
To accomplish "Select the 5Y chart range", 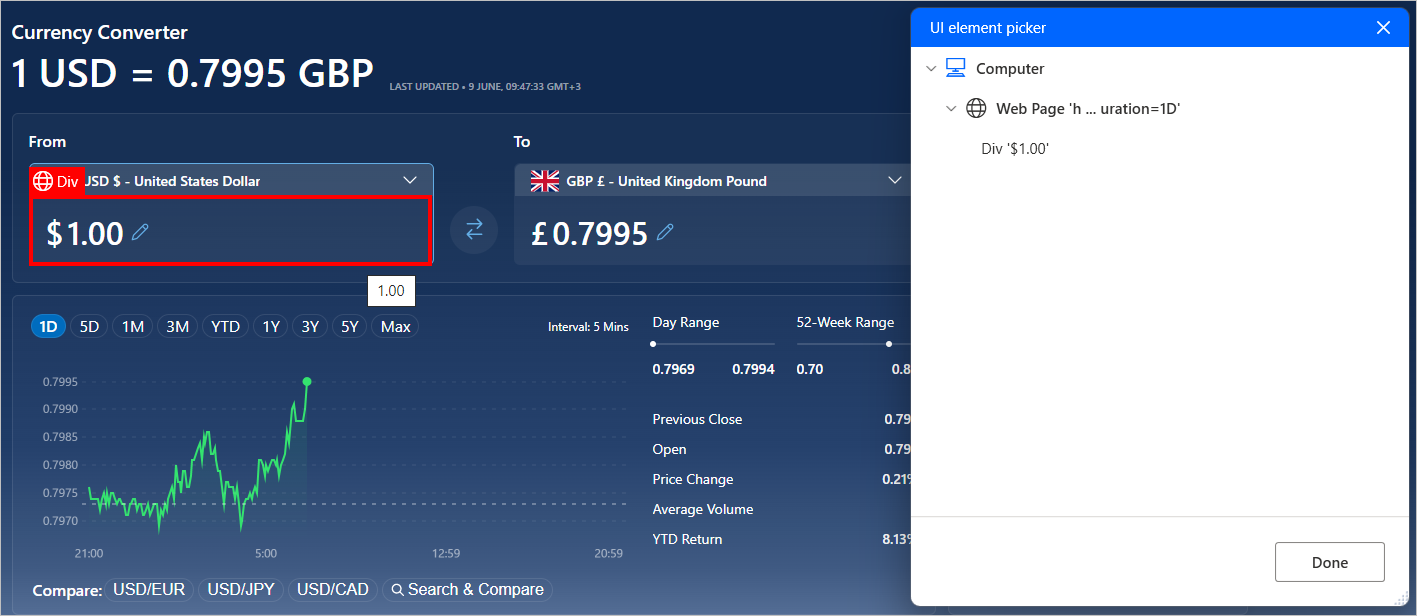I will pyautogui.click(x=349, y=326).
